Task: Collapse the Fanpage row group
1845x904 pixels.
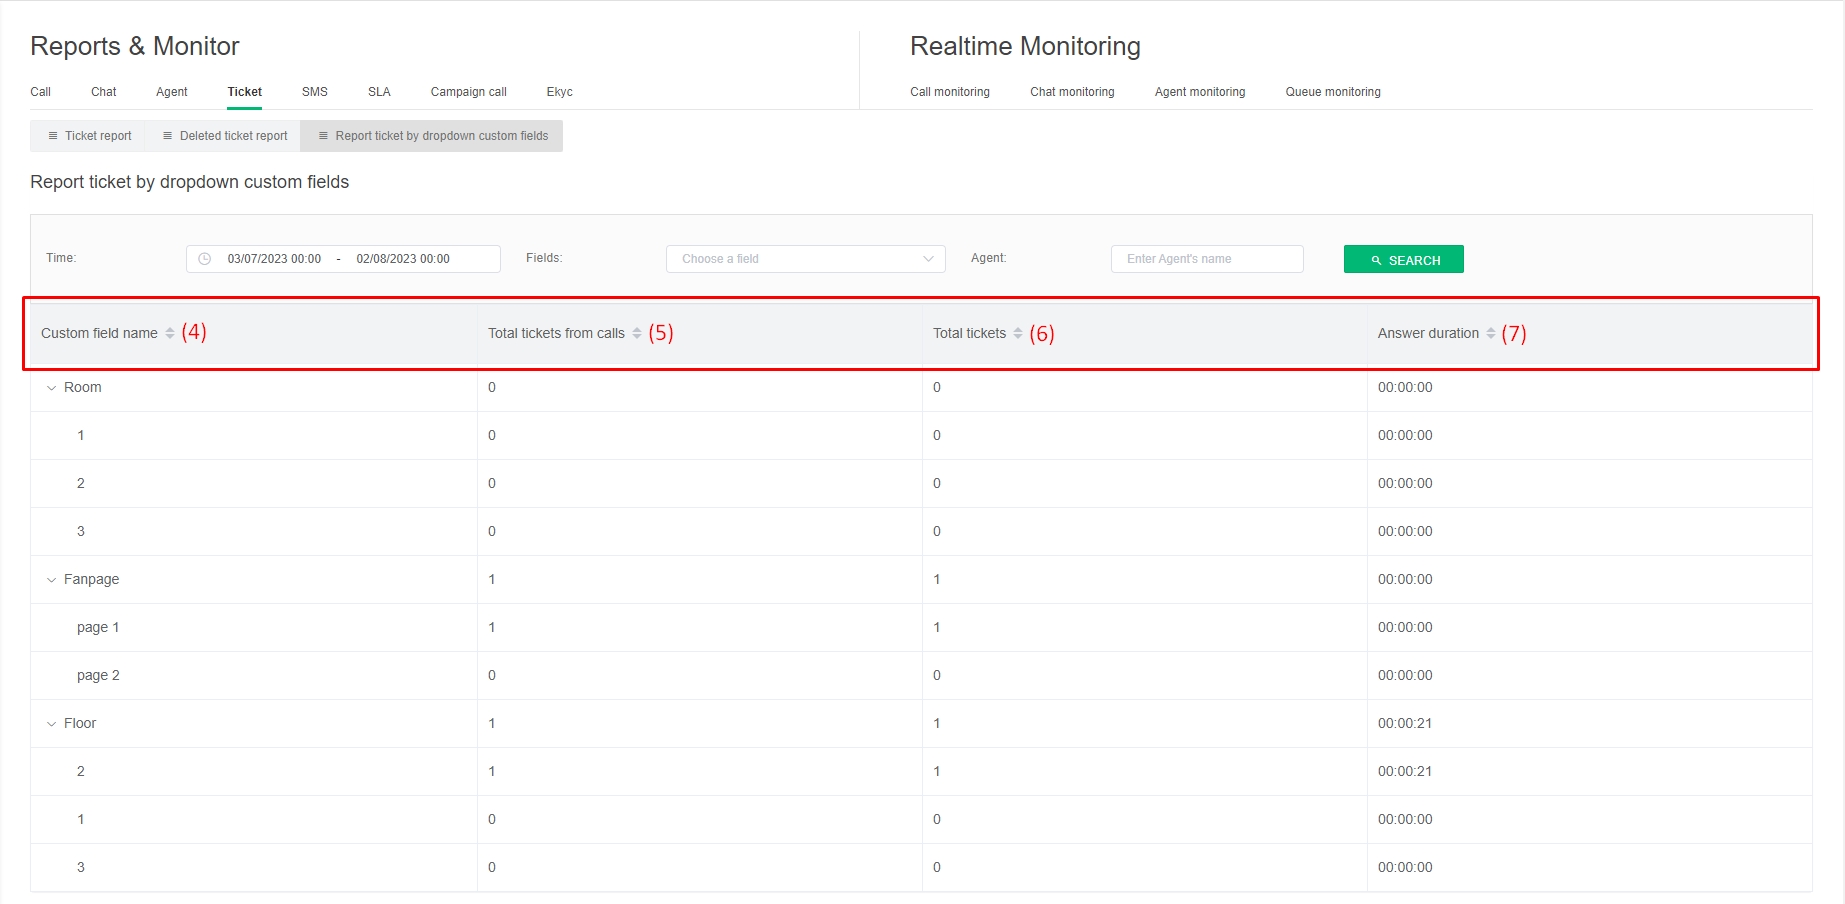Action: pyautogui.click(x=52, y=580)
